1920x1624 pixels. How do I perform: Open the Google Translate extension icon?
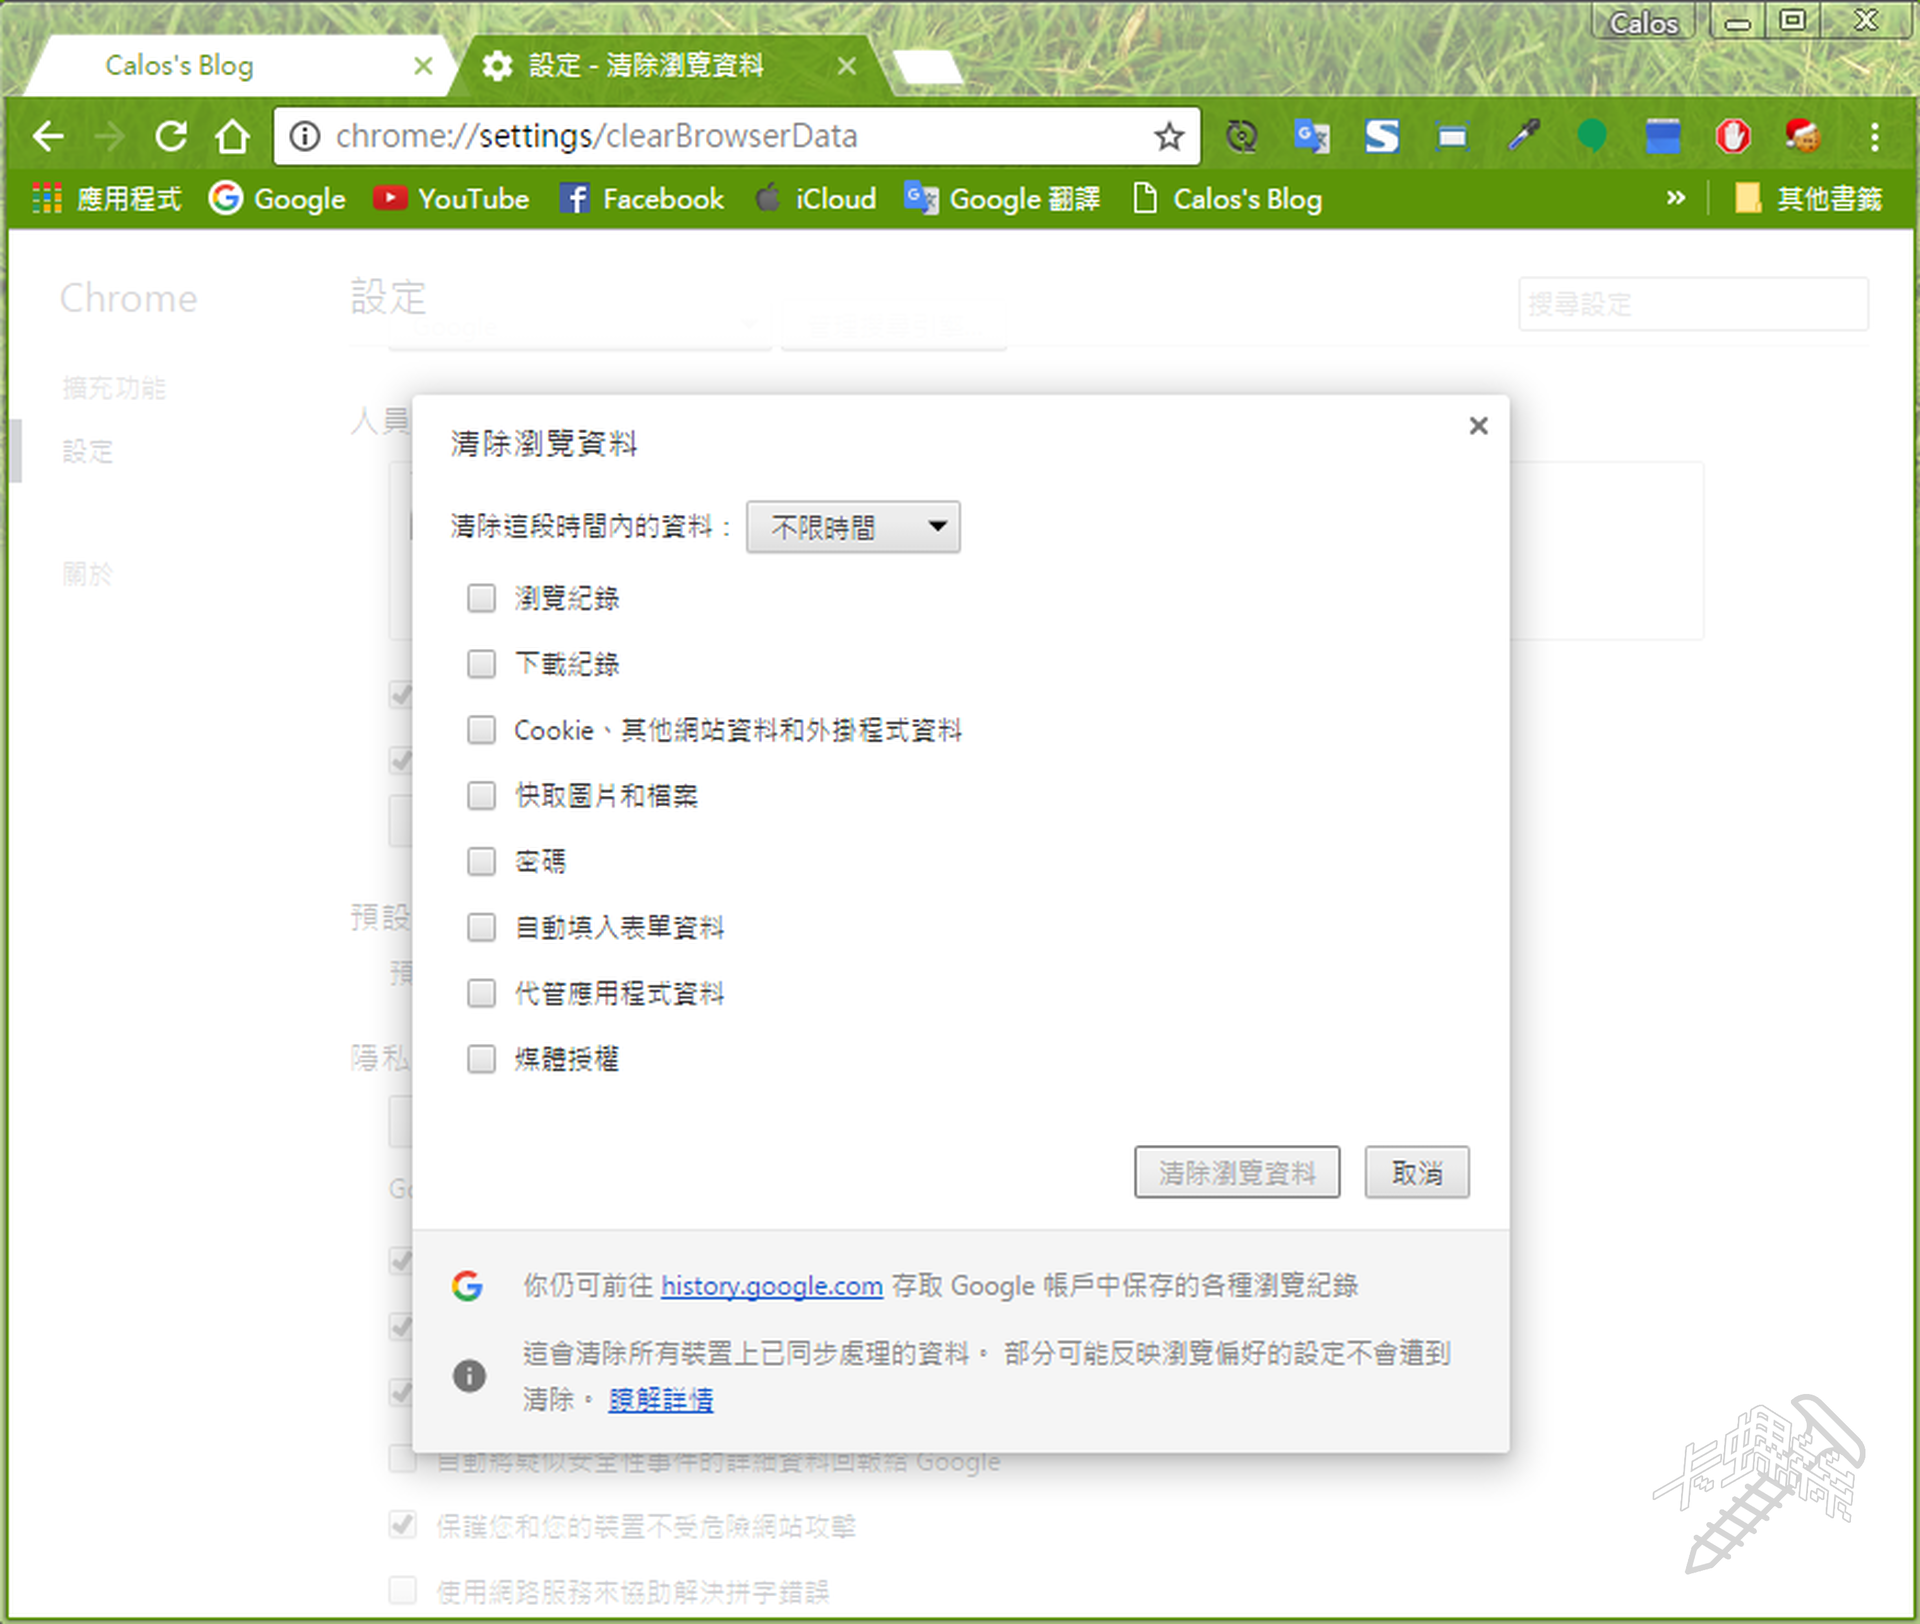click(x=1311, y=136)
